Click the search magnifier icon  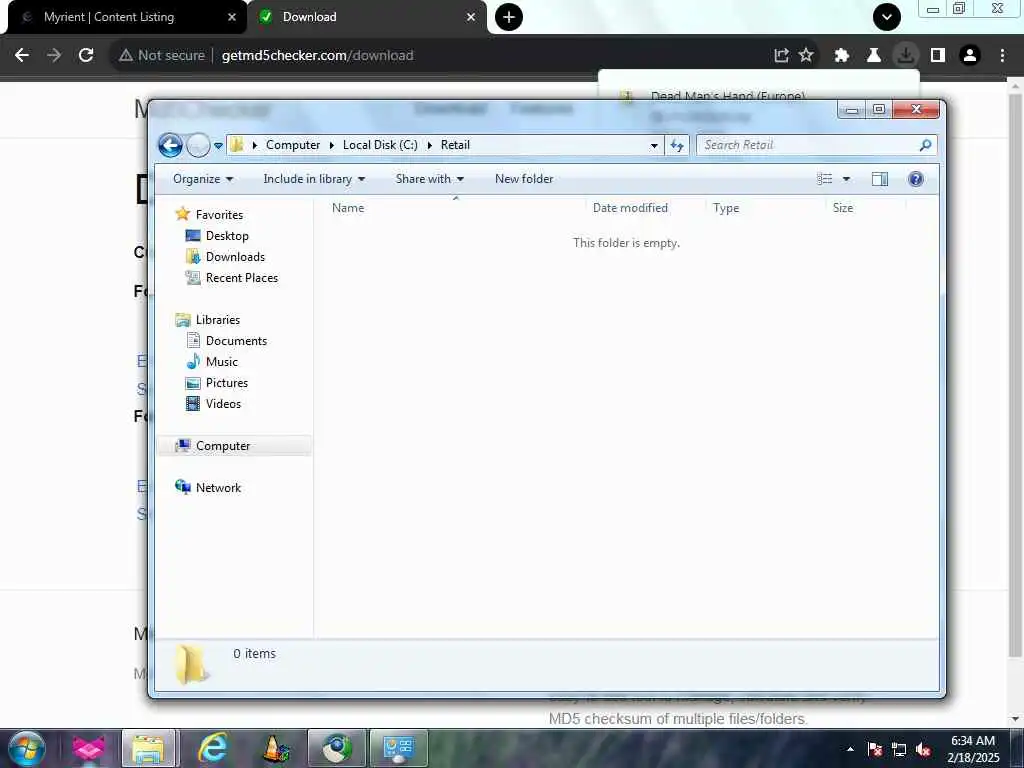click(x=925, y=145)
